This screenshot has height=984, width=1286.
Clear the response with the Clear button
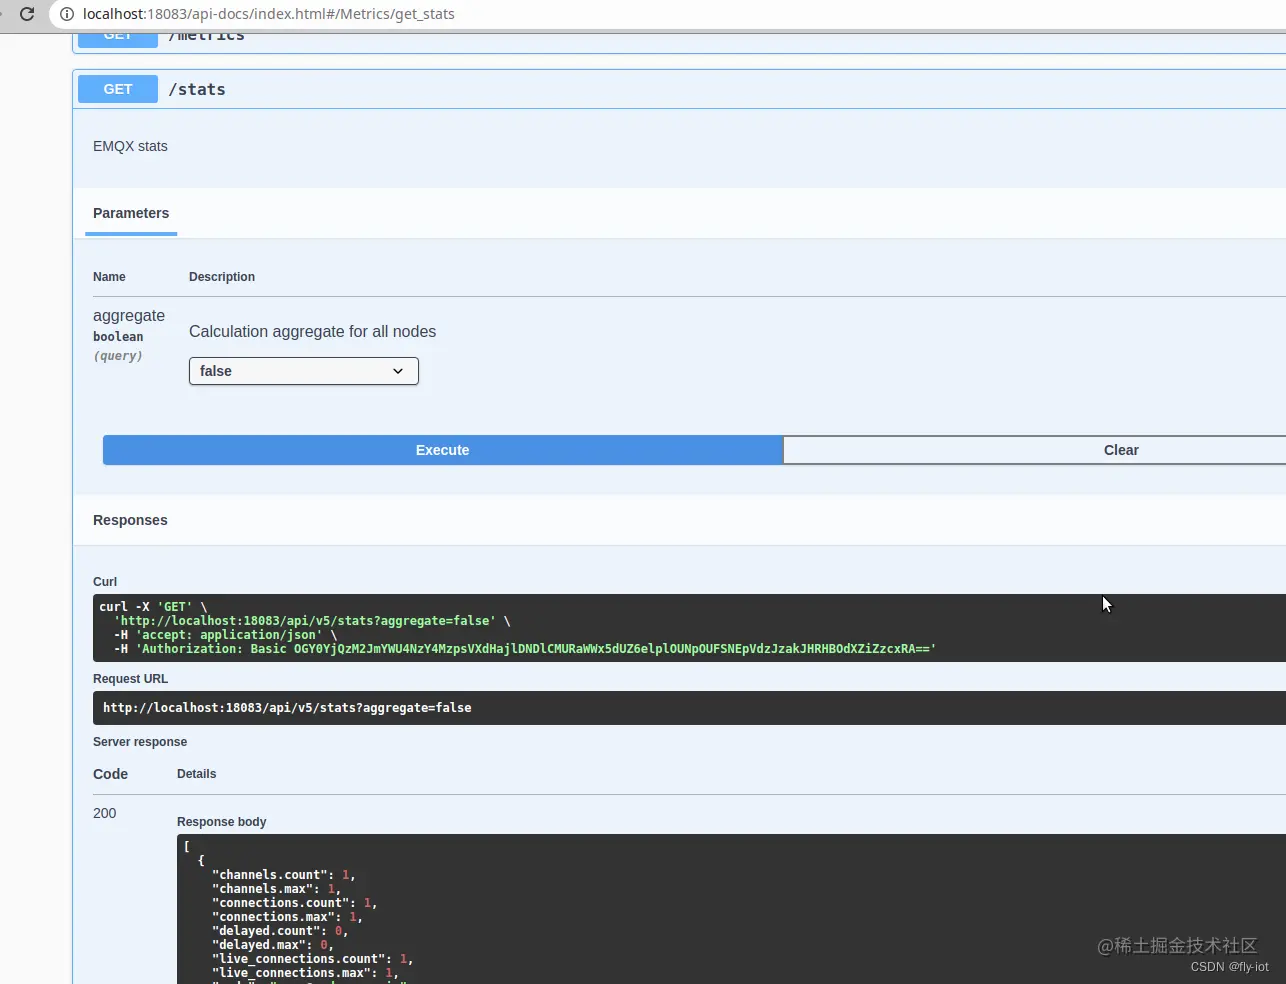point(1034,450)
